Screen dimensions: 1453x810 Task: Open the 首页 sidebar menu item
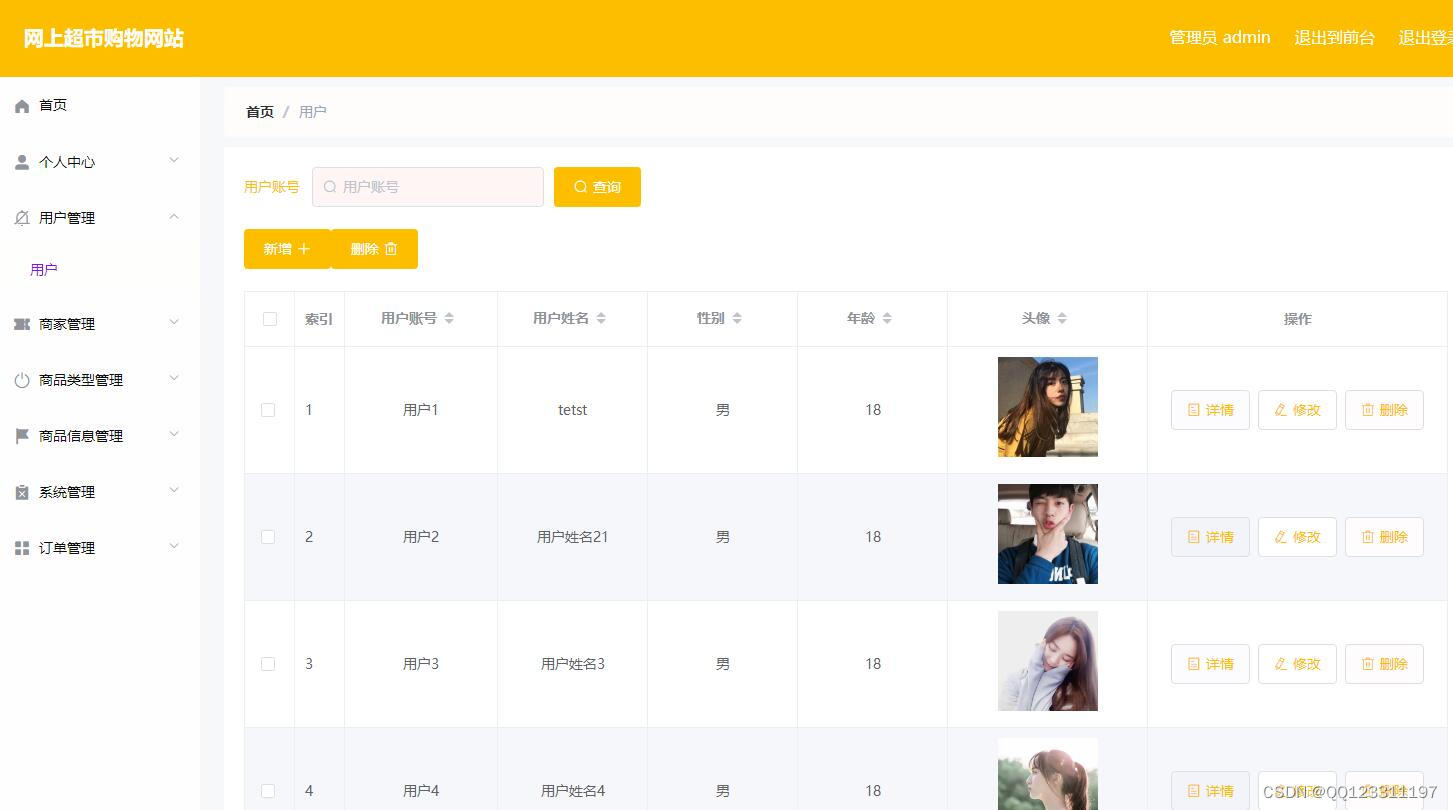click(x=100, y=105)
